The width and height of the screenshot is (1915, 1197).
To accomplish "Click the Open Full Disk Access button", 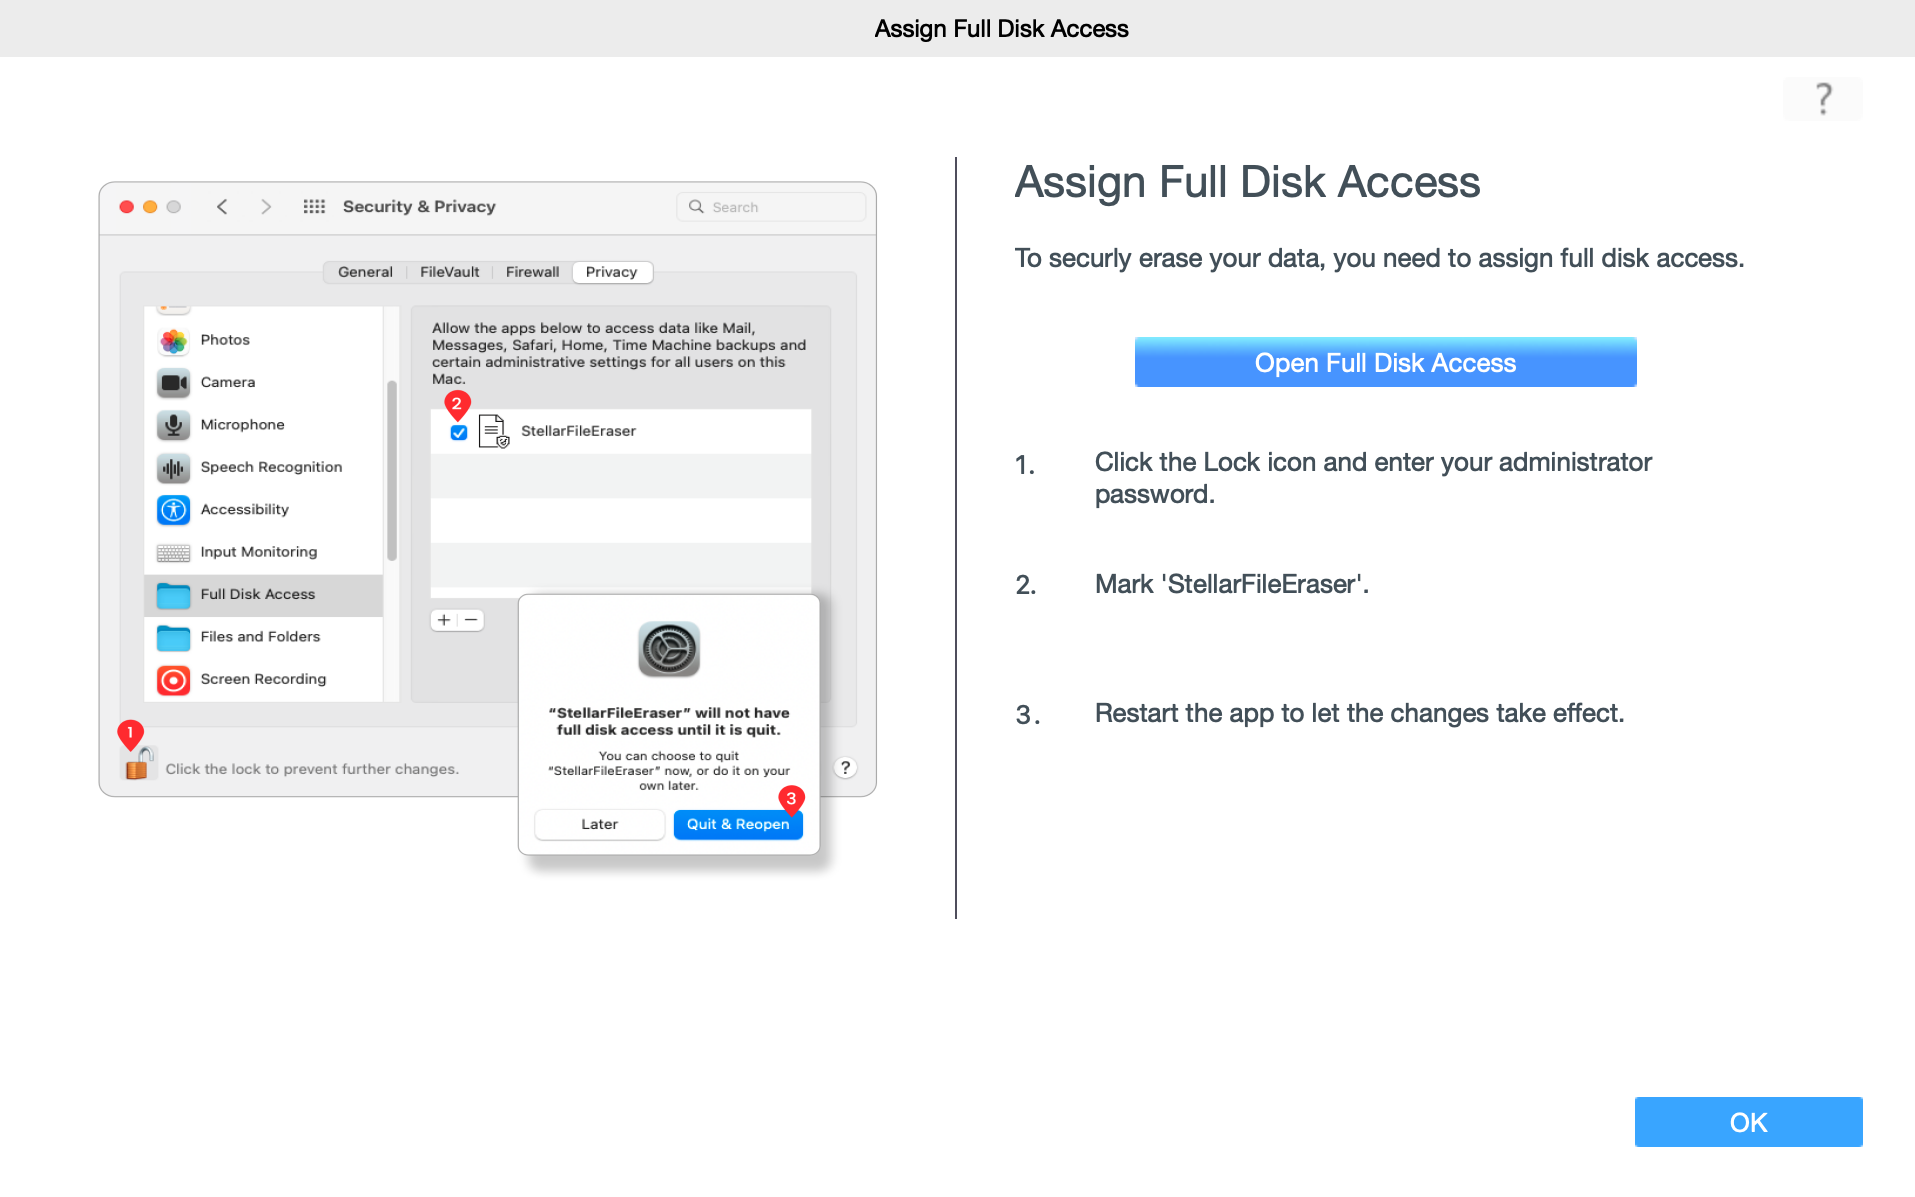I will (1385, 362).
